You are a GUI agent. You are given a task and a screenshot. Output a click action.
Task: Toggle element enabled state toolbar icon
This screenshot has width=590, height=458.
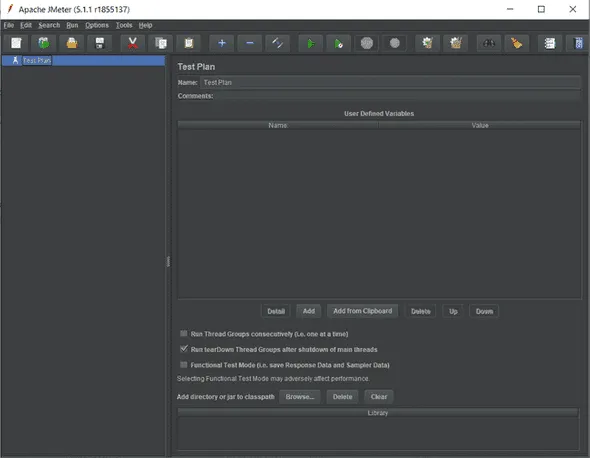pyautogui.click(x=278, y=43)
